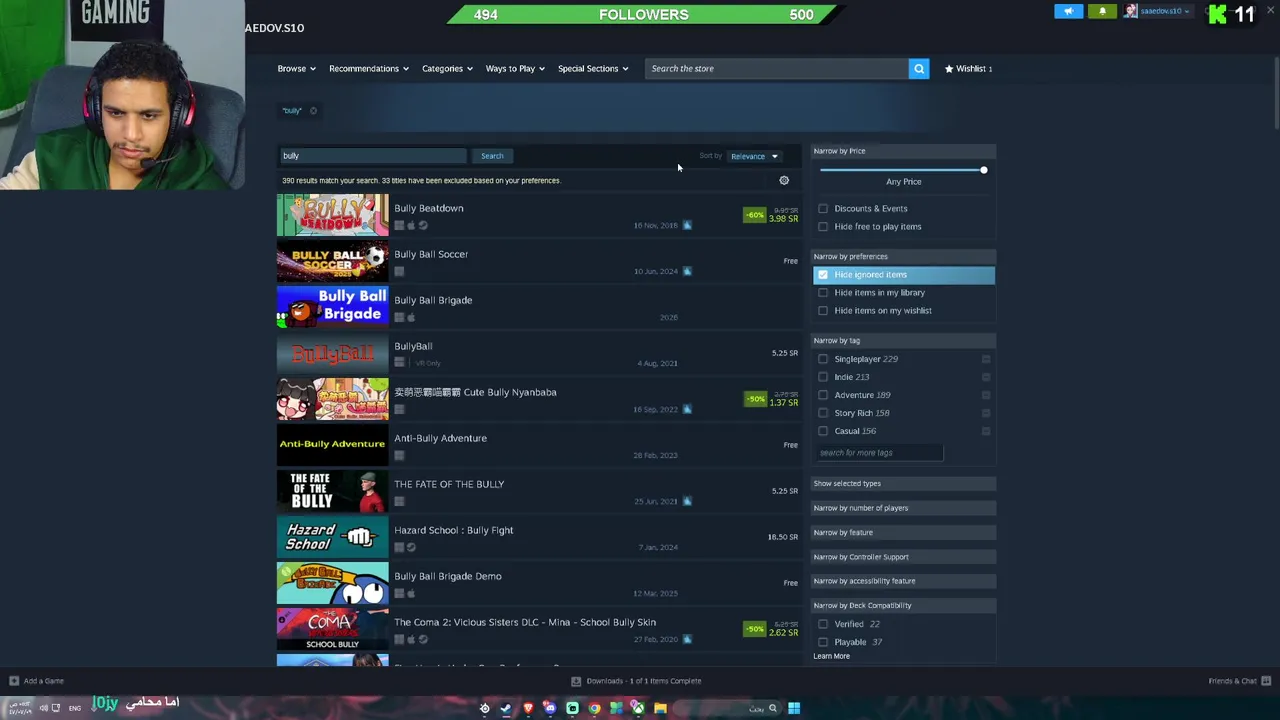
Task: Check Hide items in my library
Action: (823, 293)
